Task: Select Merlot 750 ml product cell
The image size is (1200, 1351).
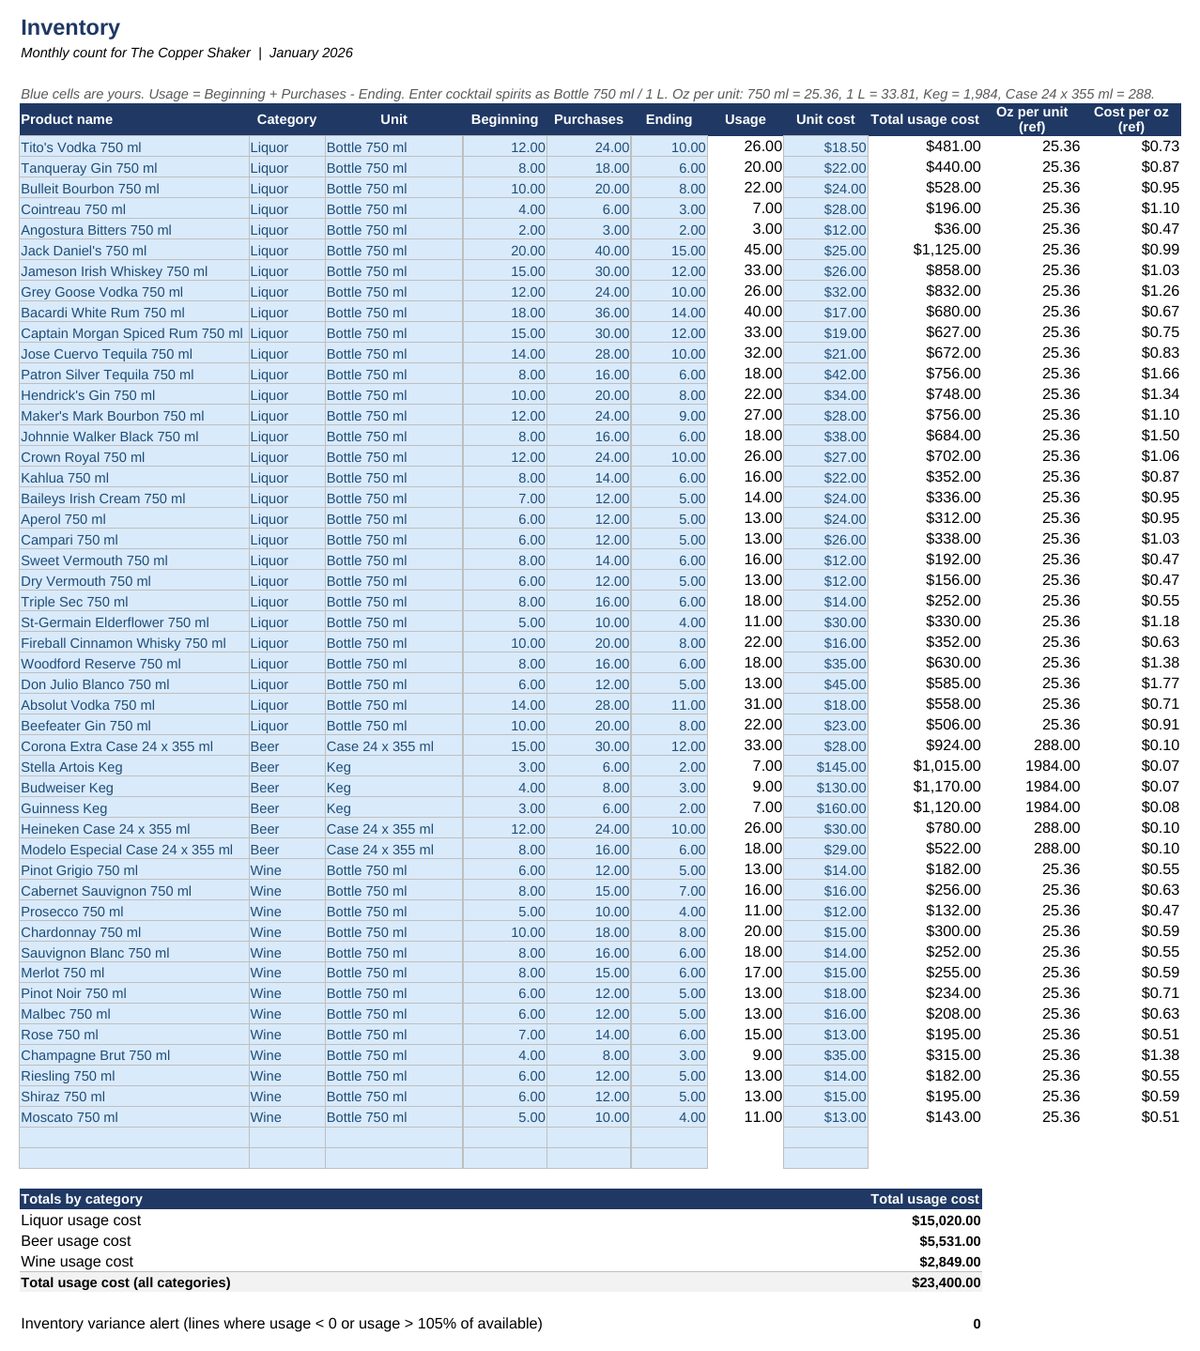Action: pyautogui.click(x=134, y=973)
